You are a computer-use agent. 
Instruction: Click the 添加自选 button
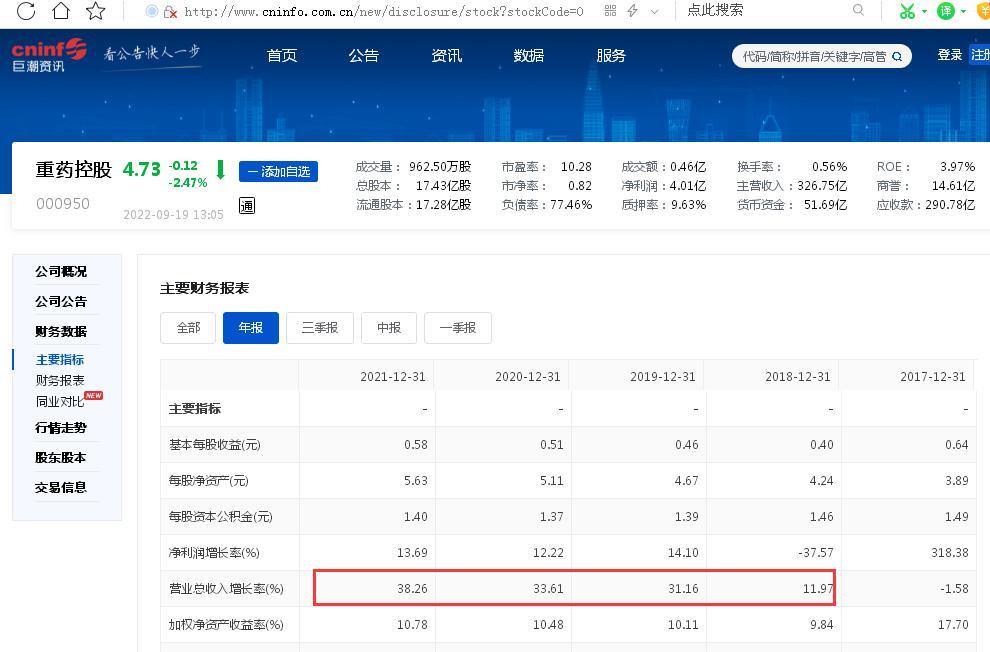click(278, 172)
